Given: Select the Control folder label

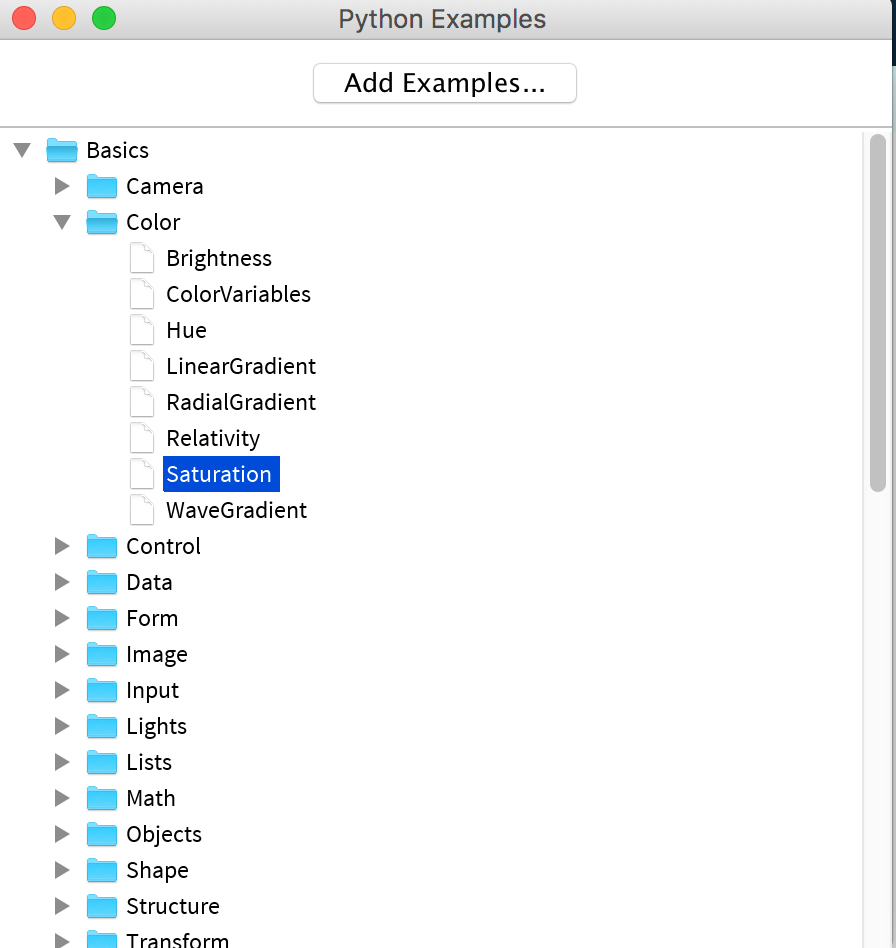Looking at the screenshot, I should [163, 547].
